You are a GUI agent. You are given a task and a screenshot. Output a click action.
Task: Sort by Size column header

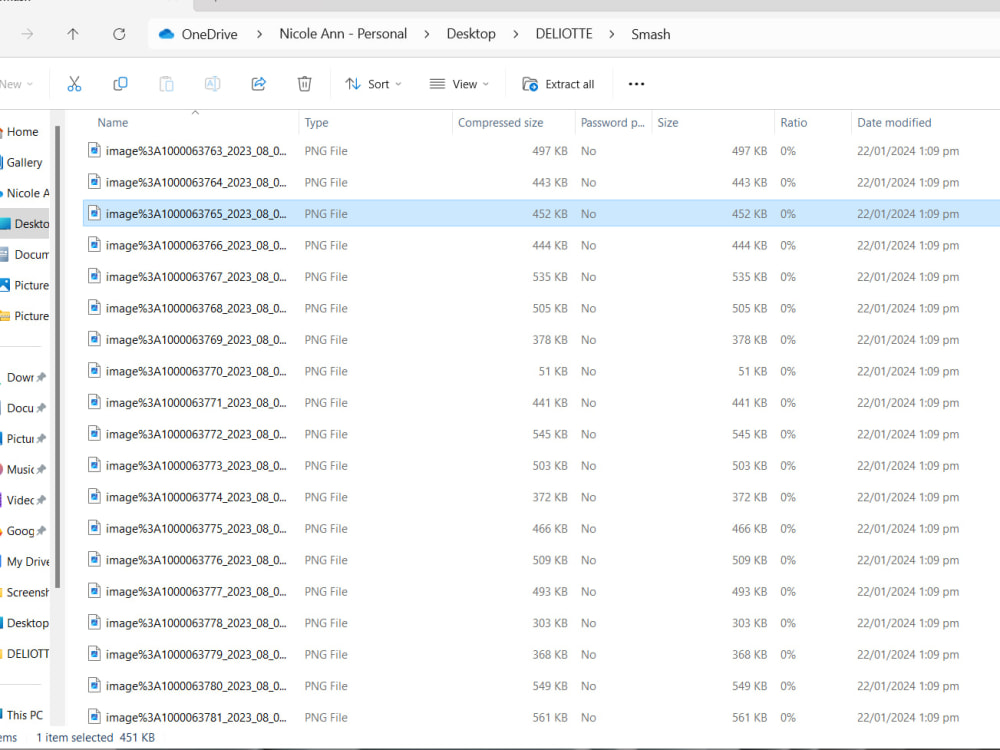coord(668,122)
